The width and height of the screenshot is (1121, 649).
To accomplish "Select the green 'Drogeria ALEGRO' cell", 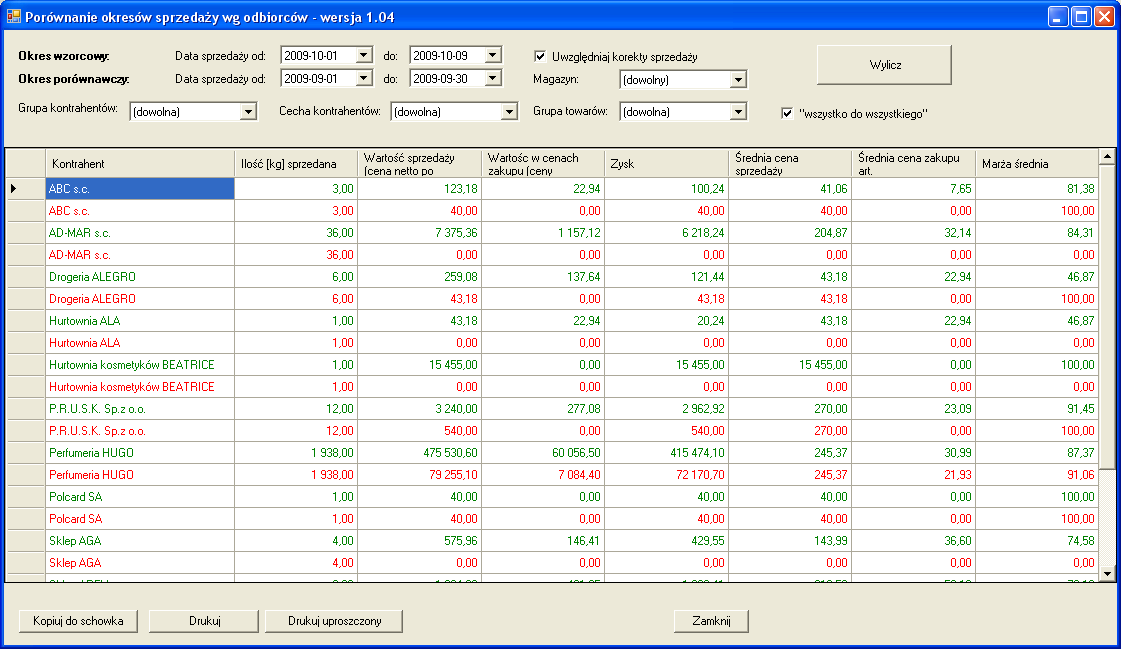I will coord(140,277).
